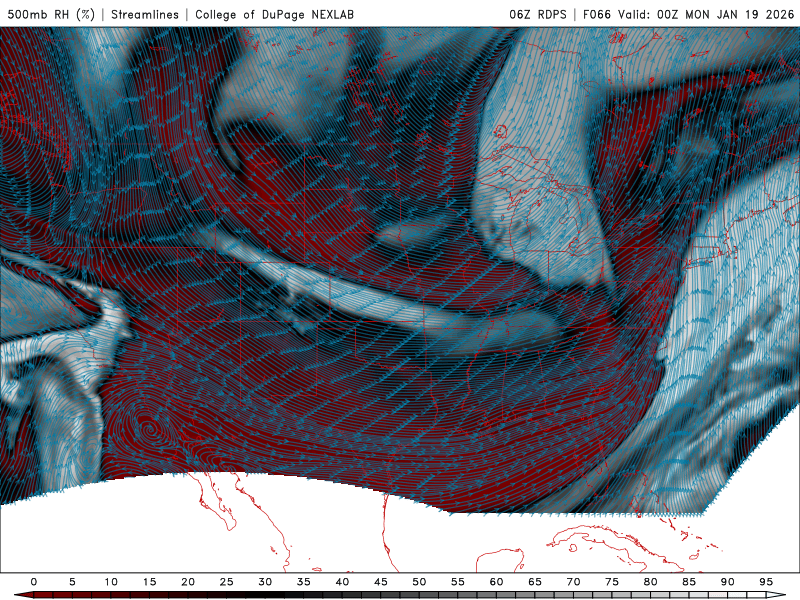This screenshot has height=600, width=800.
Task: Click the '90' value on the color scale
Action: pos(727,582)
